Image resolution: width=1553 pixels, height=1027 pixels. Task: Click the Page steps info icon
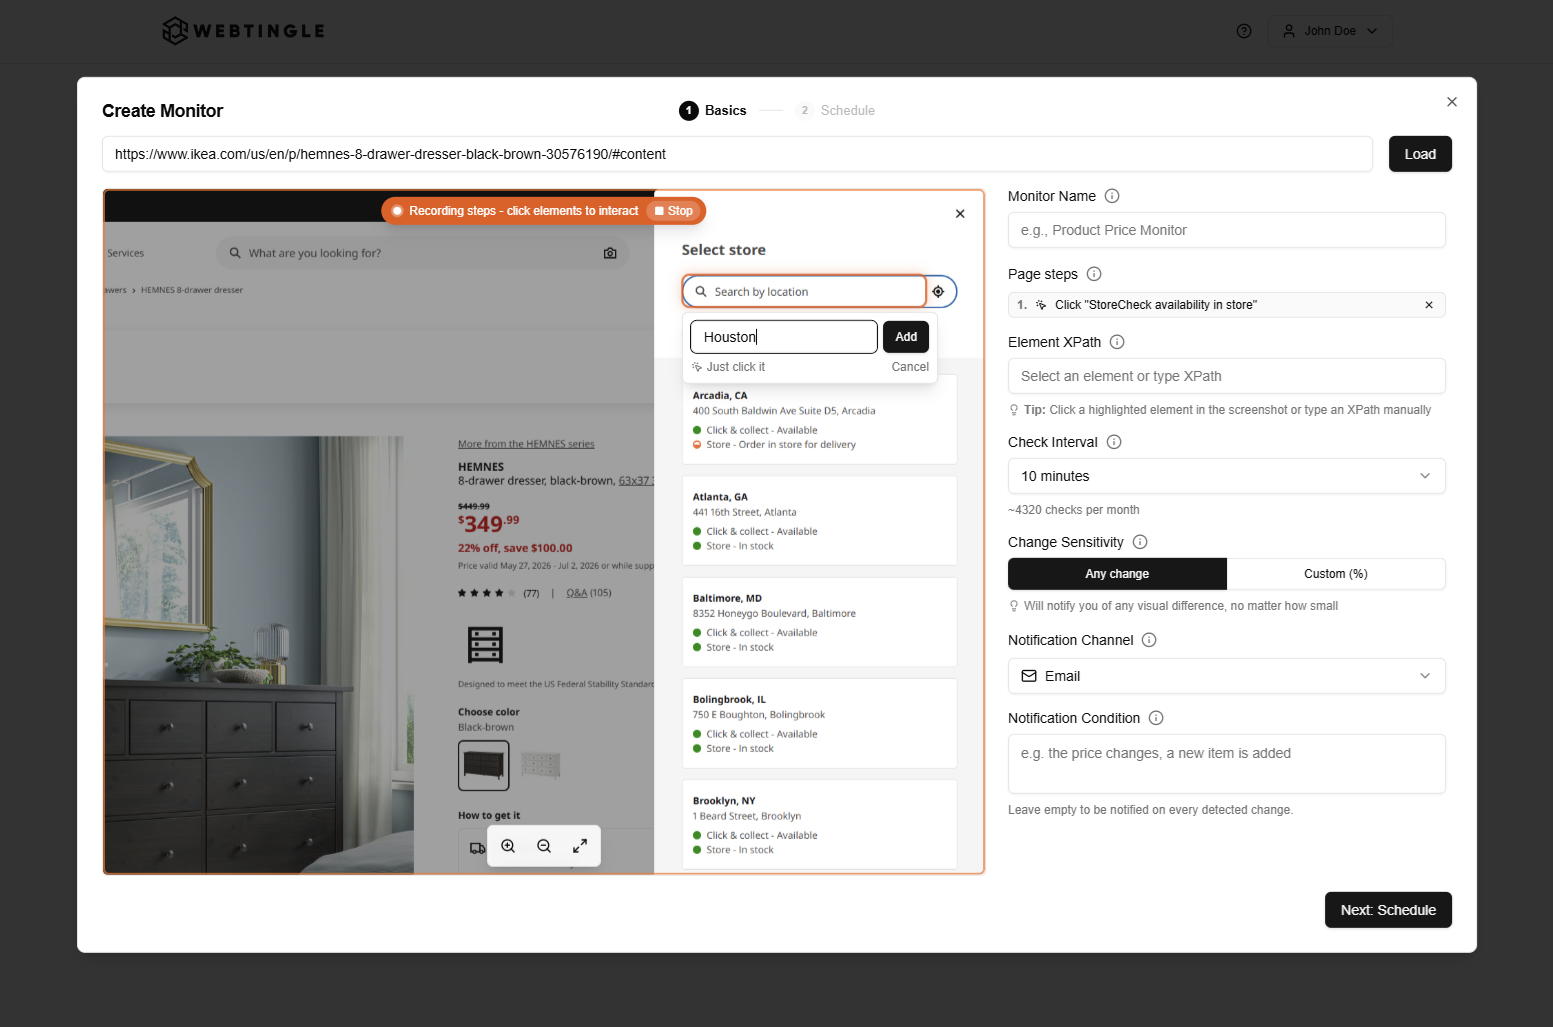1094,274
